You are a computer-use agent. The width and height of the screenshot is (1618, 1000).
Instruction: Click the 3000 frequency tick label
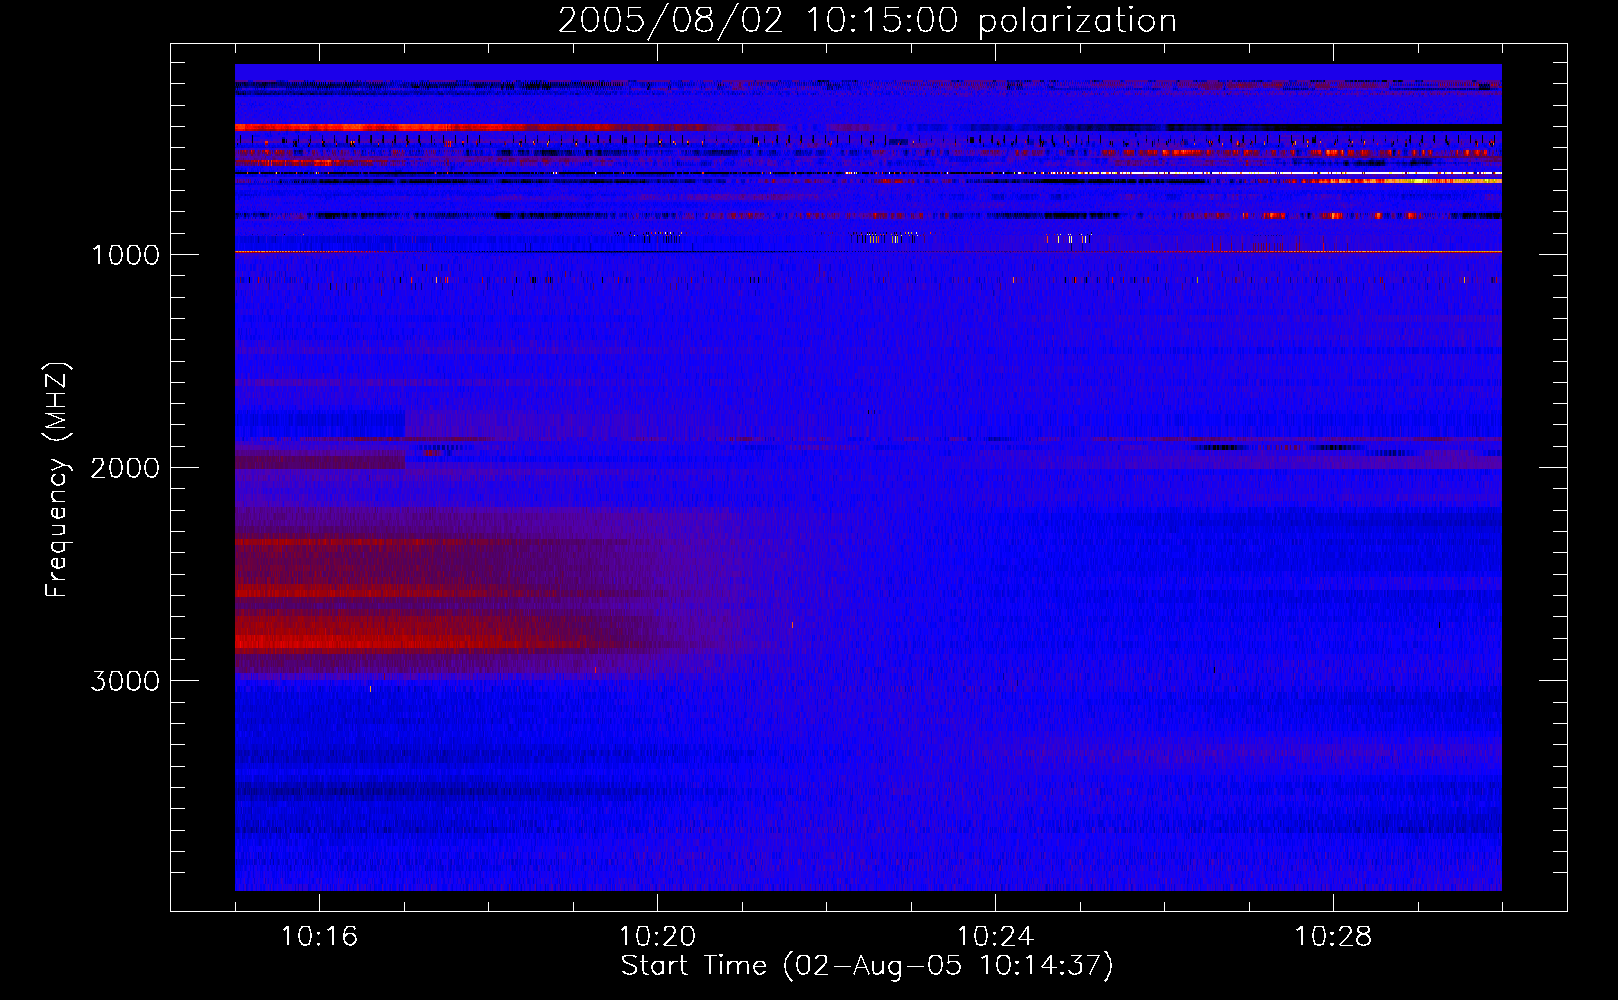125,681
